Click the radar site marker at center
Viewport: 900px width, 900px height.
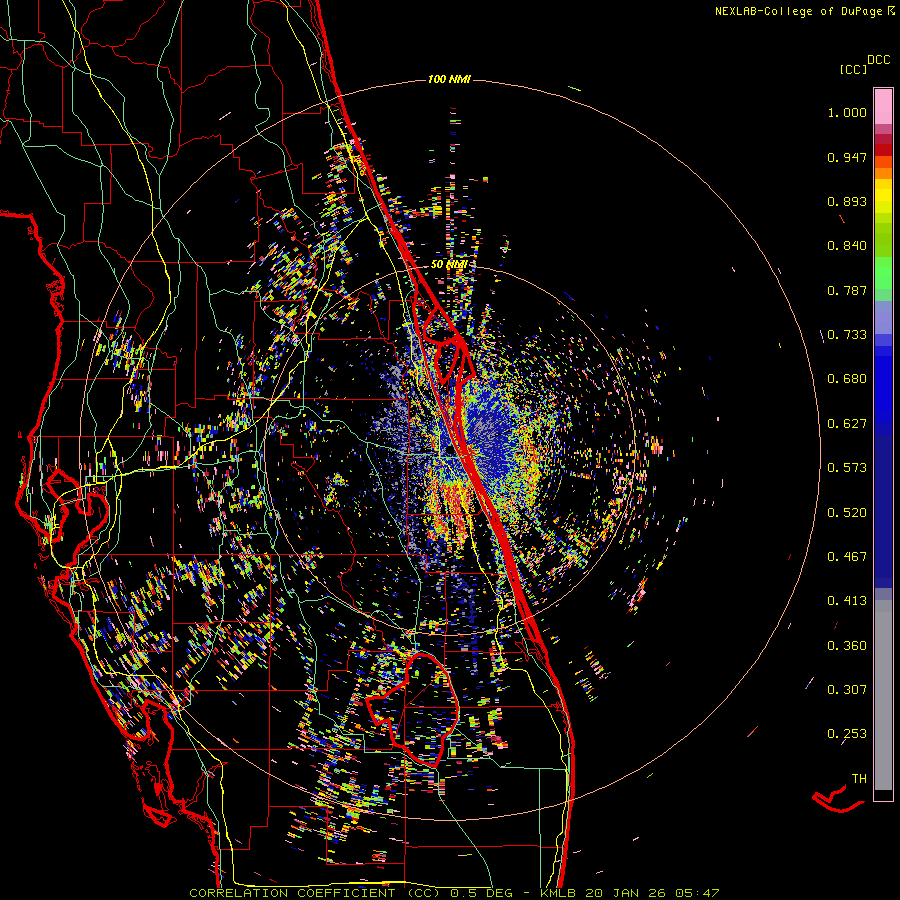pyautogui.click(x=449, y=451)
